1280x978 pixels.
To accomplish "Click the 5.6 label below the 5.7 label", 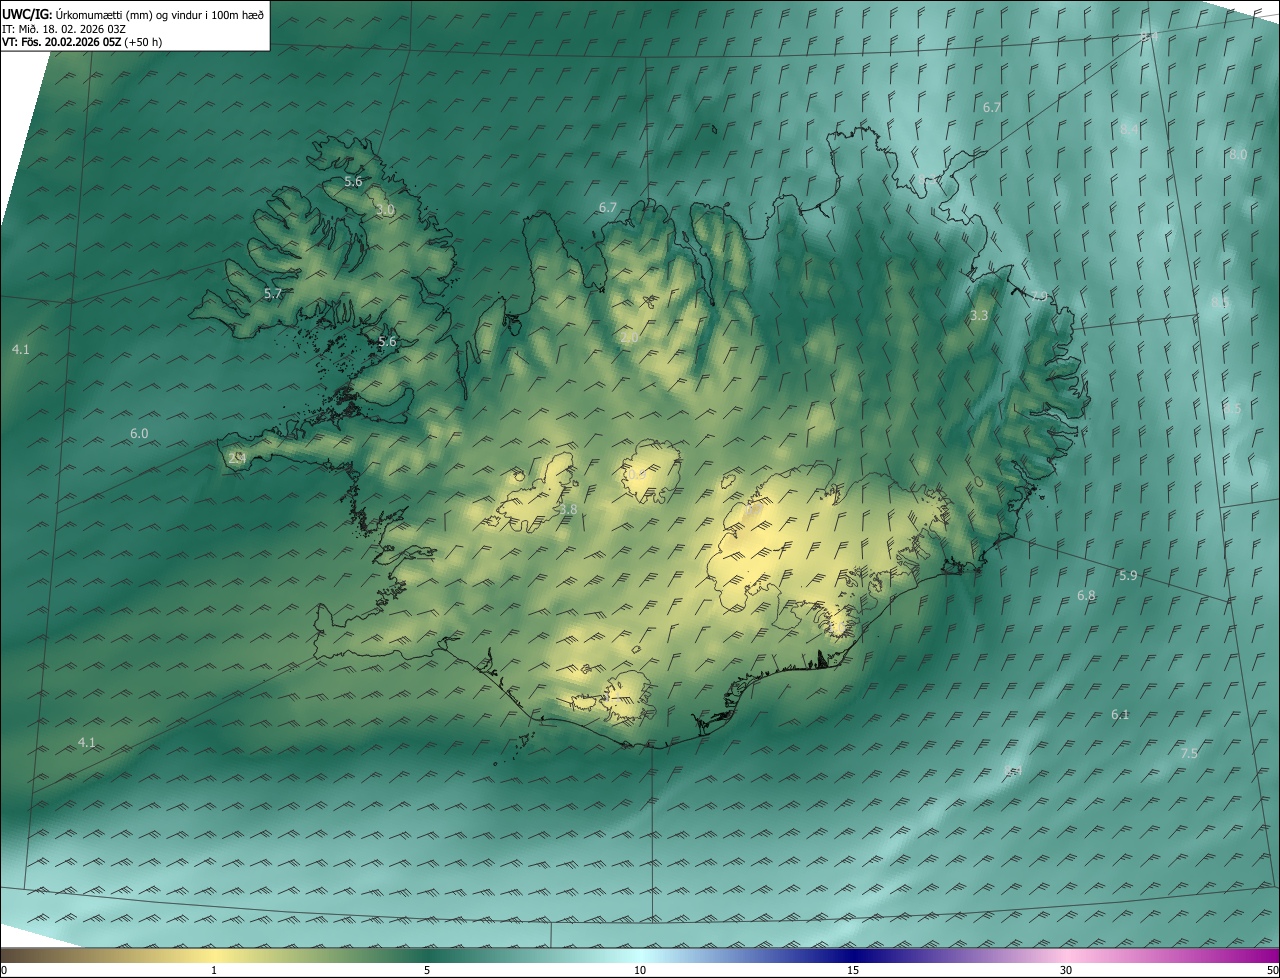I will 387,341.
